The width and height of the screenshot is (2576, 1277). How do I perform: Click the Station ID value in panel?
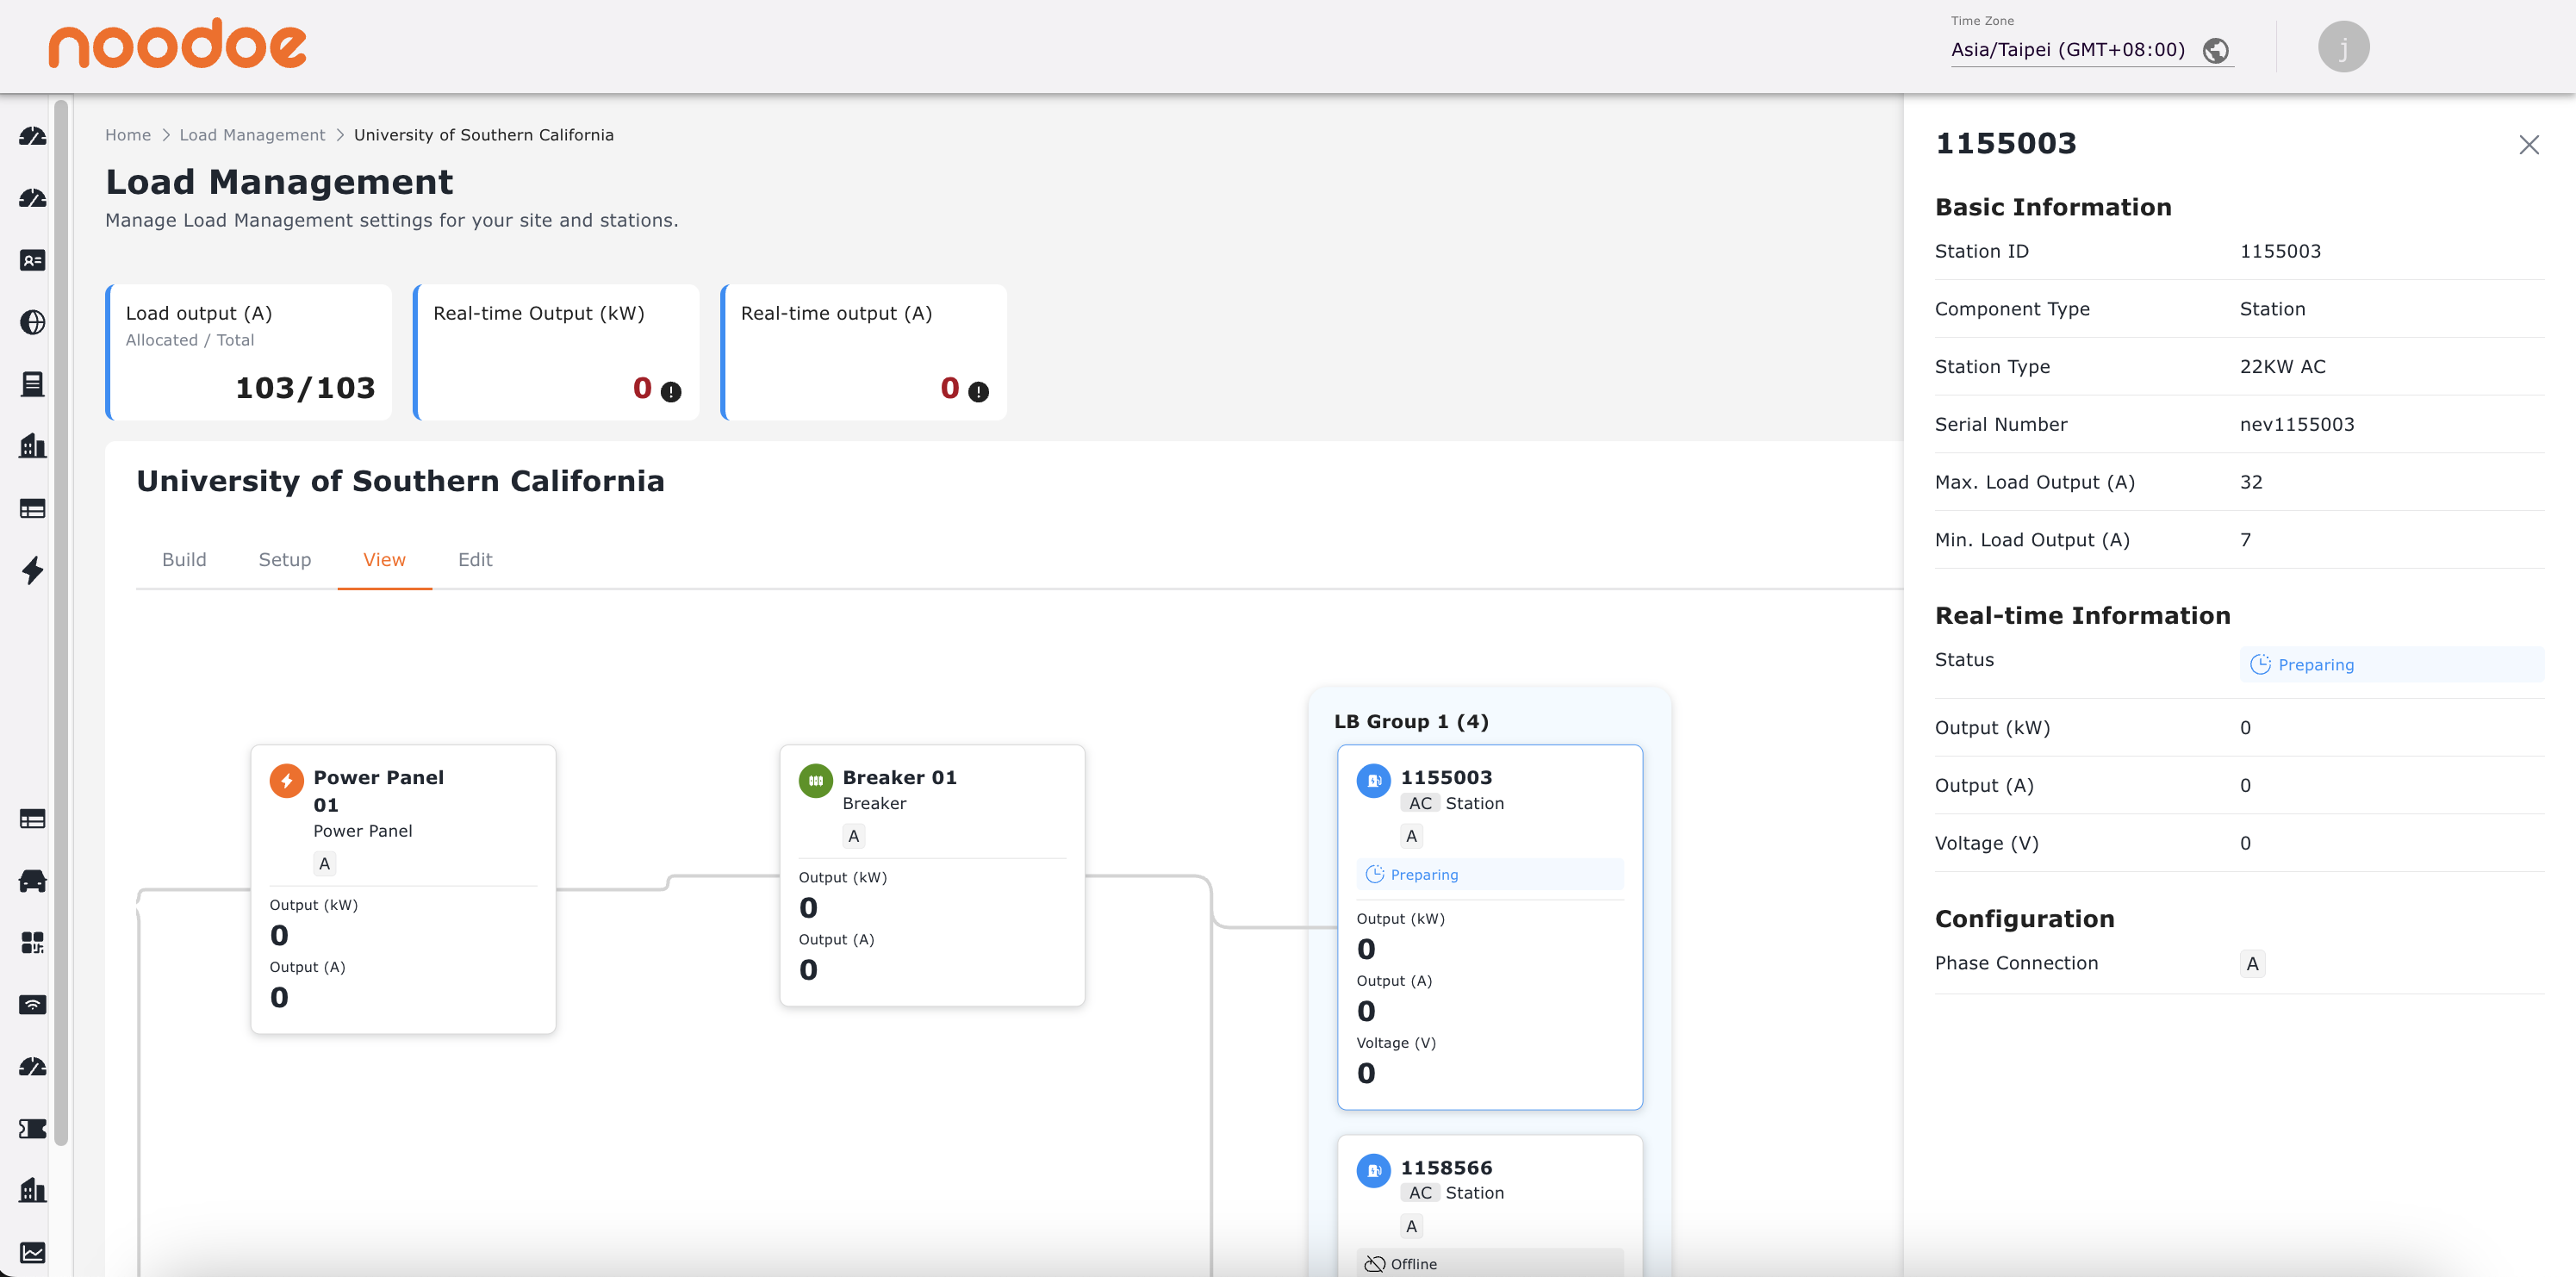tap(2280, 252)
